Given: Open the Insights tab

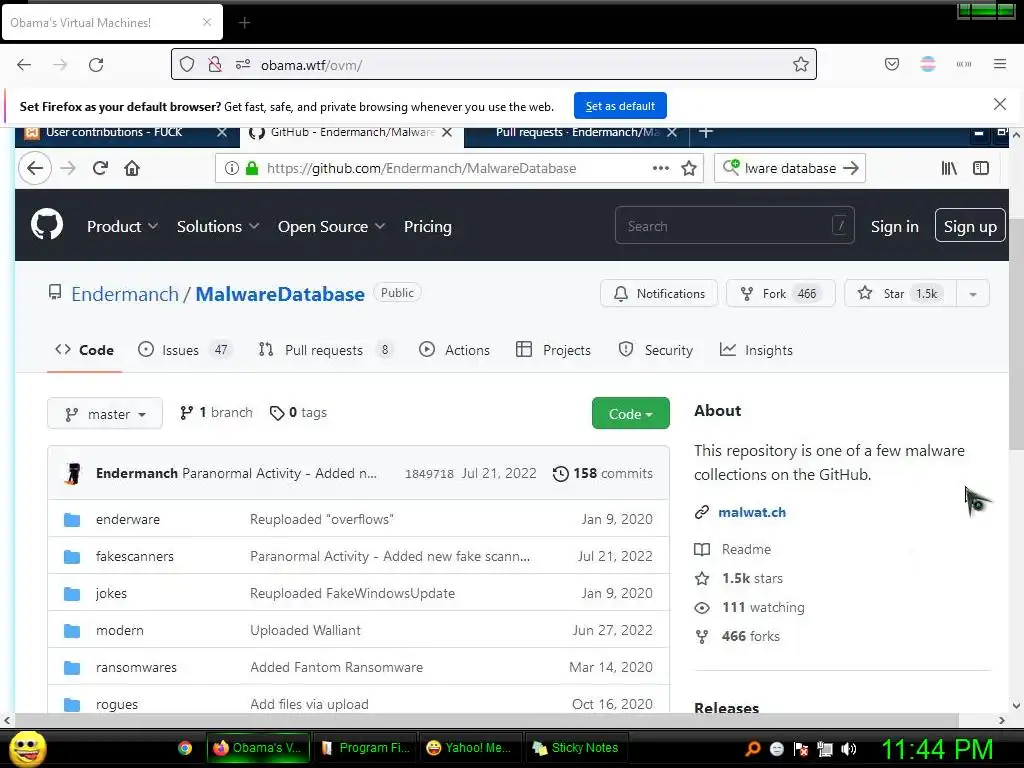Looking at the screenshot, I should 756,350.
